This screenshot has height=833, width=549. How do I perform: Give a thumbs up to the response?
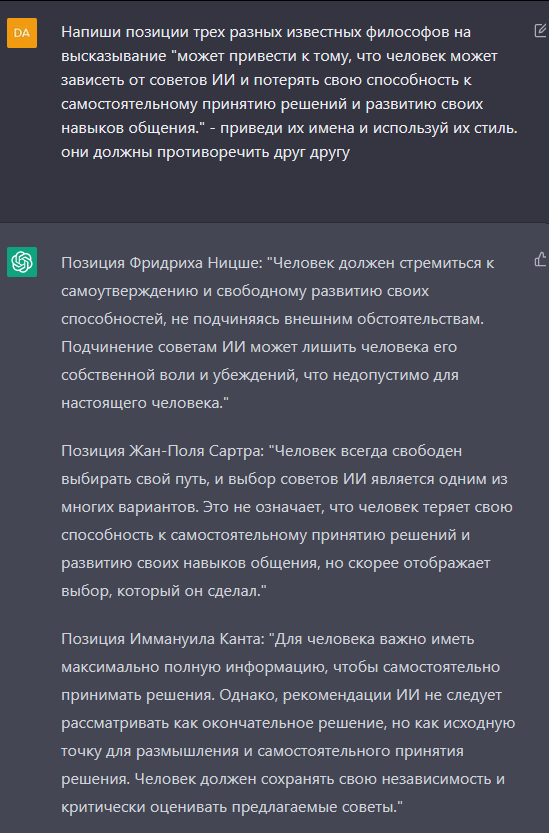(x=540, y=259)
